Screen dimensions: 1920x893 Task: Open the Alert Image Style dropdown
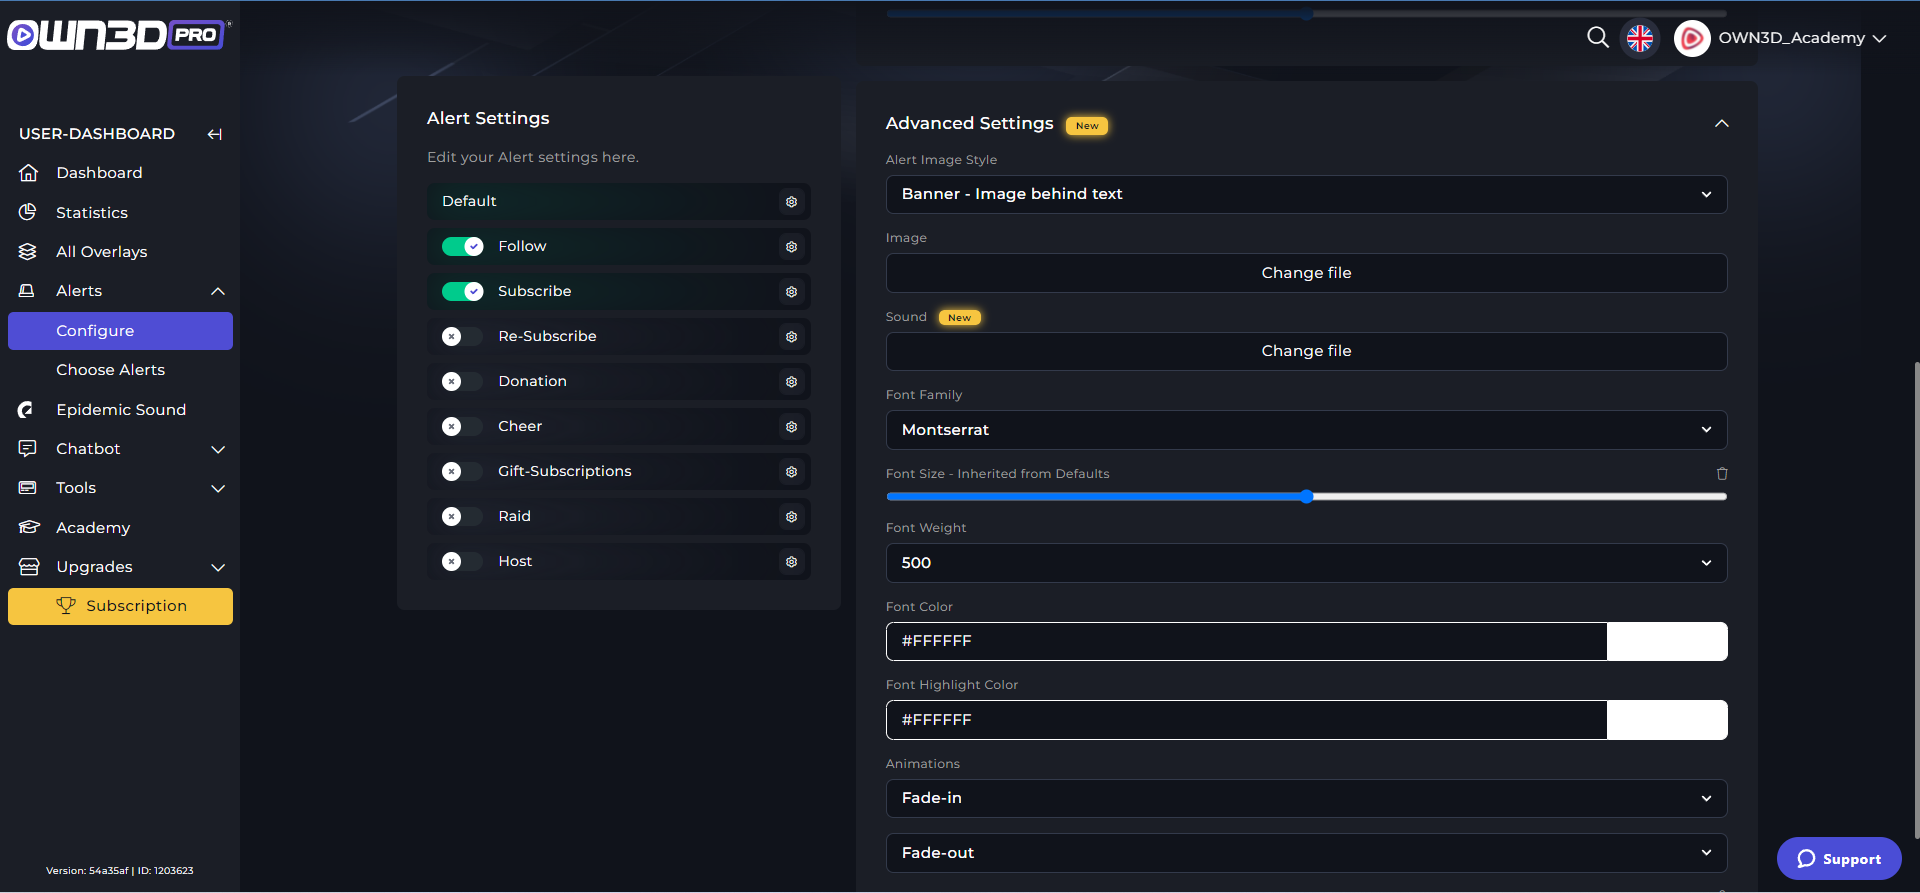tap(1305, 194)
